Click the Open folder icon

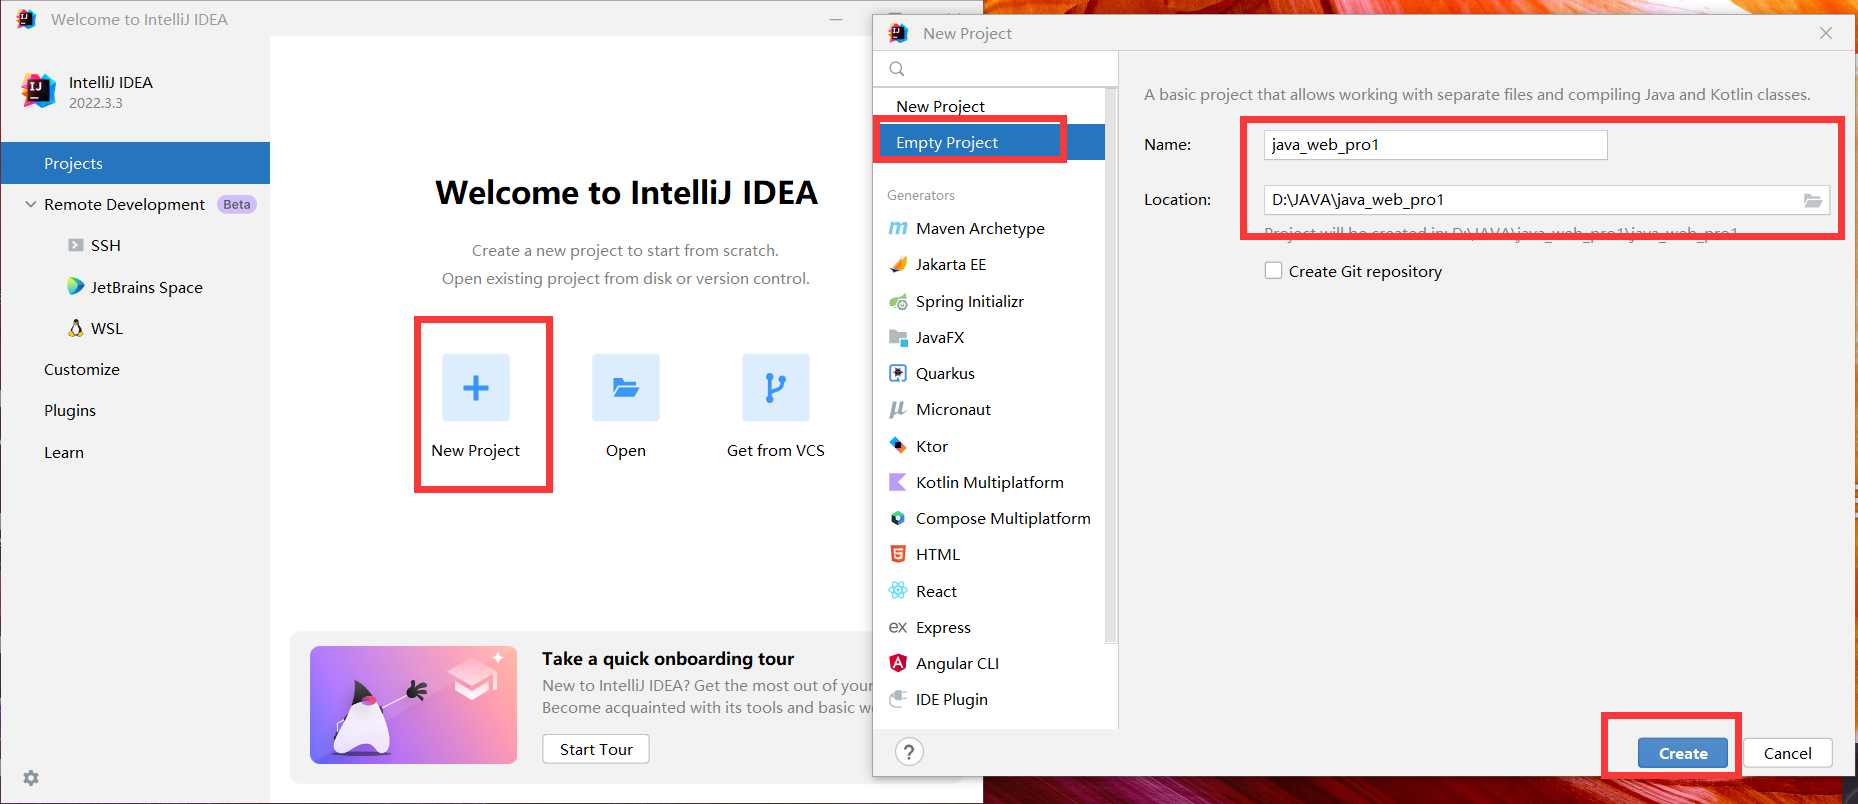(x=626, y=387)
